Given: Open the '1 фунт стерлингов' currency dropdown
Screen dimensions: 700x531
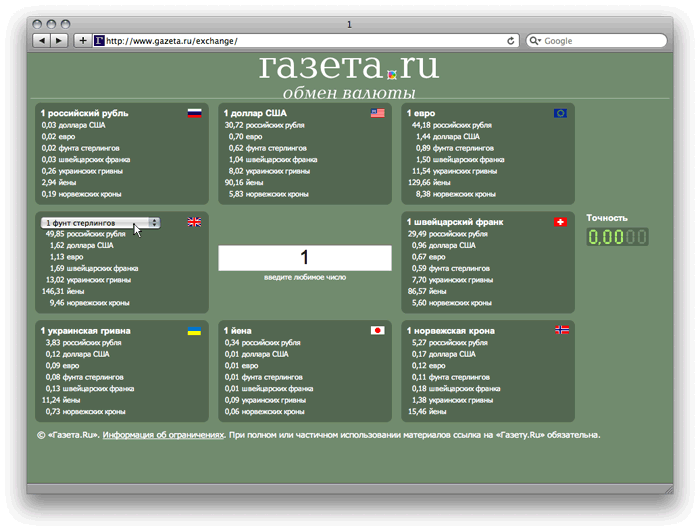Looking at the screenshot, I should [100, 222].
